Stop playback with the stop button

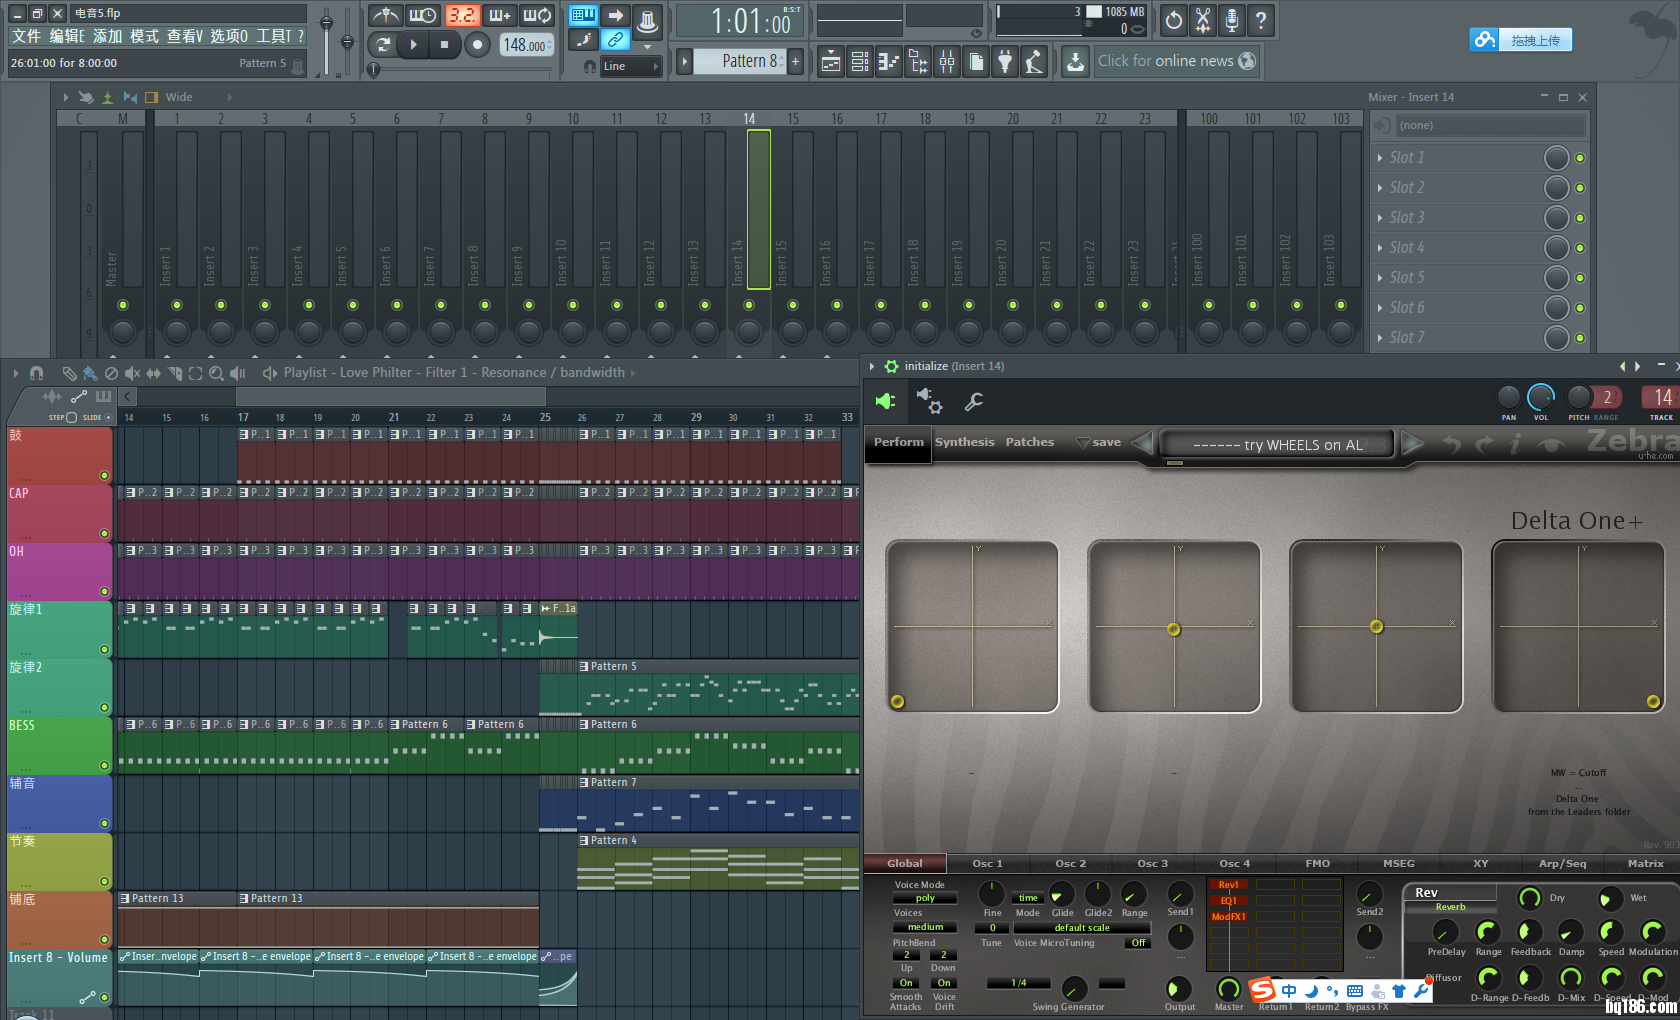click(x=445, y=45)
